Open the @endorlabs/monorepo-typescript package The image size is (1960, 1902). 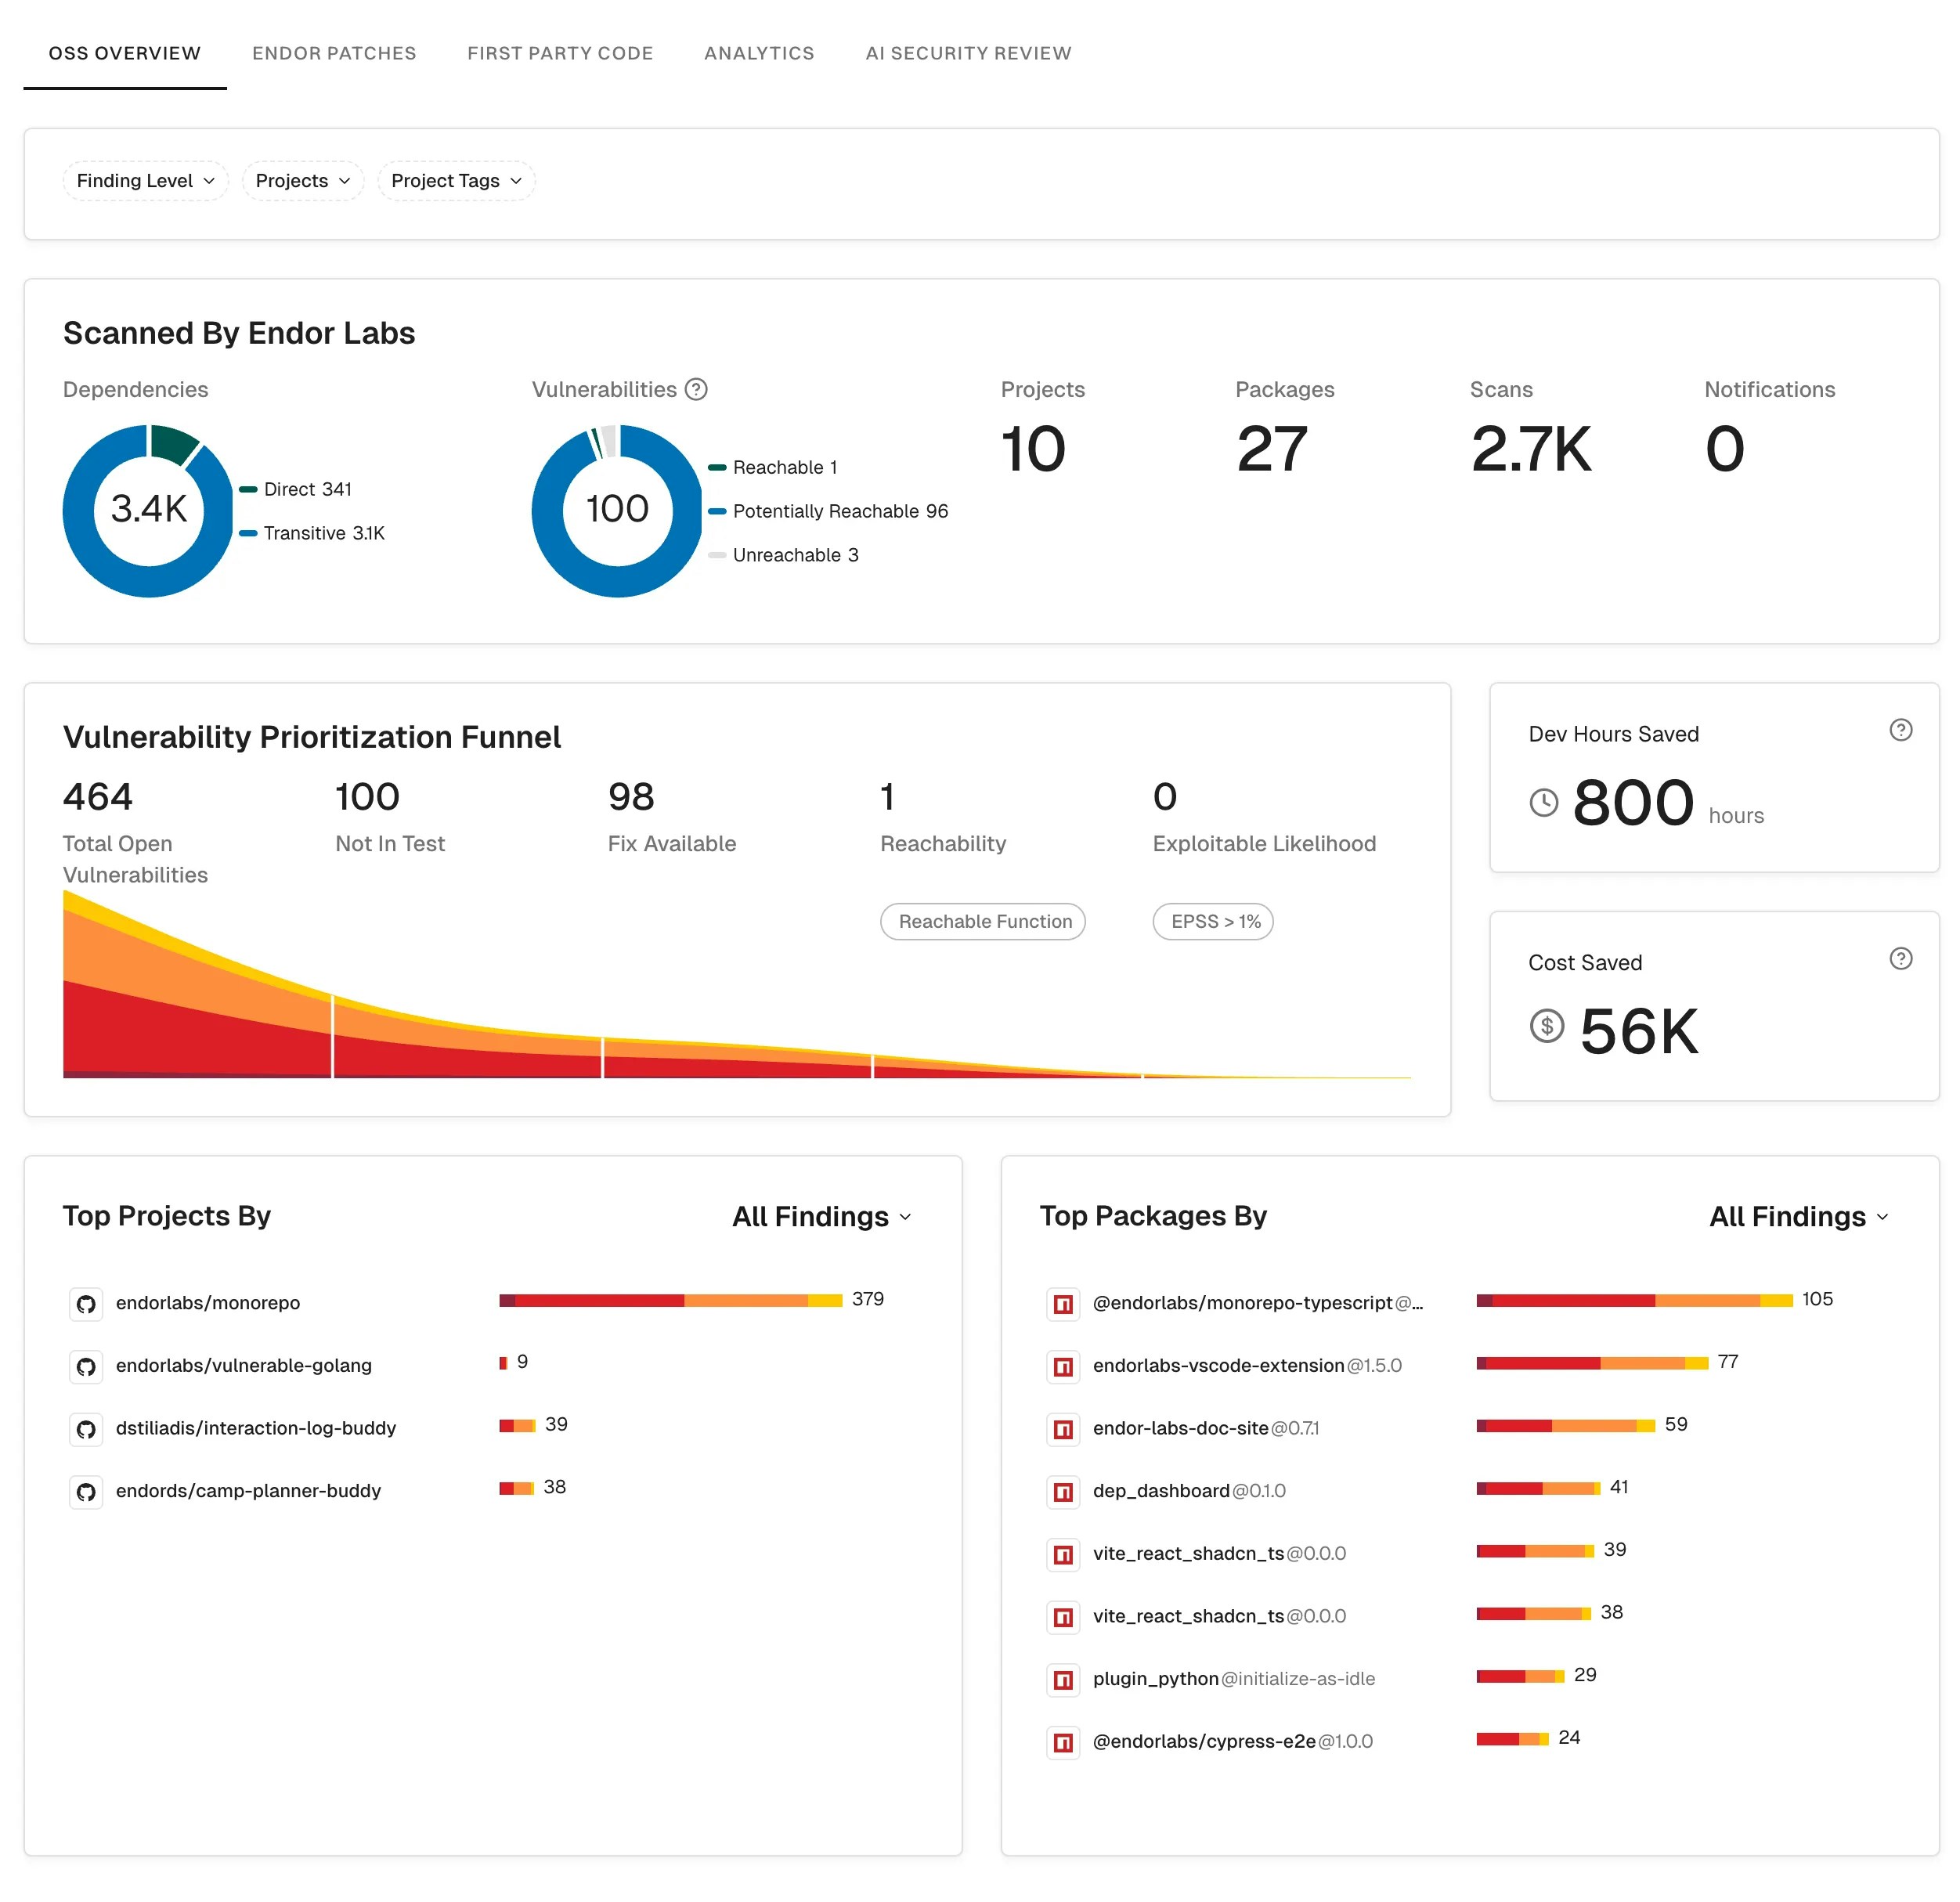[x=1258, y=1303]
